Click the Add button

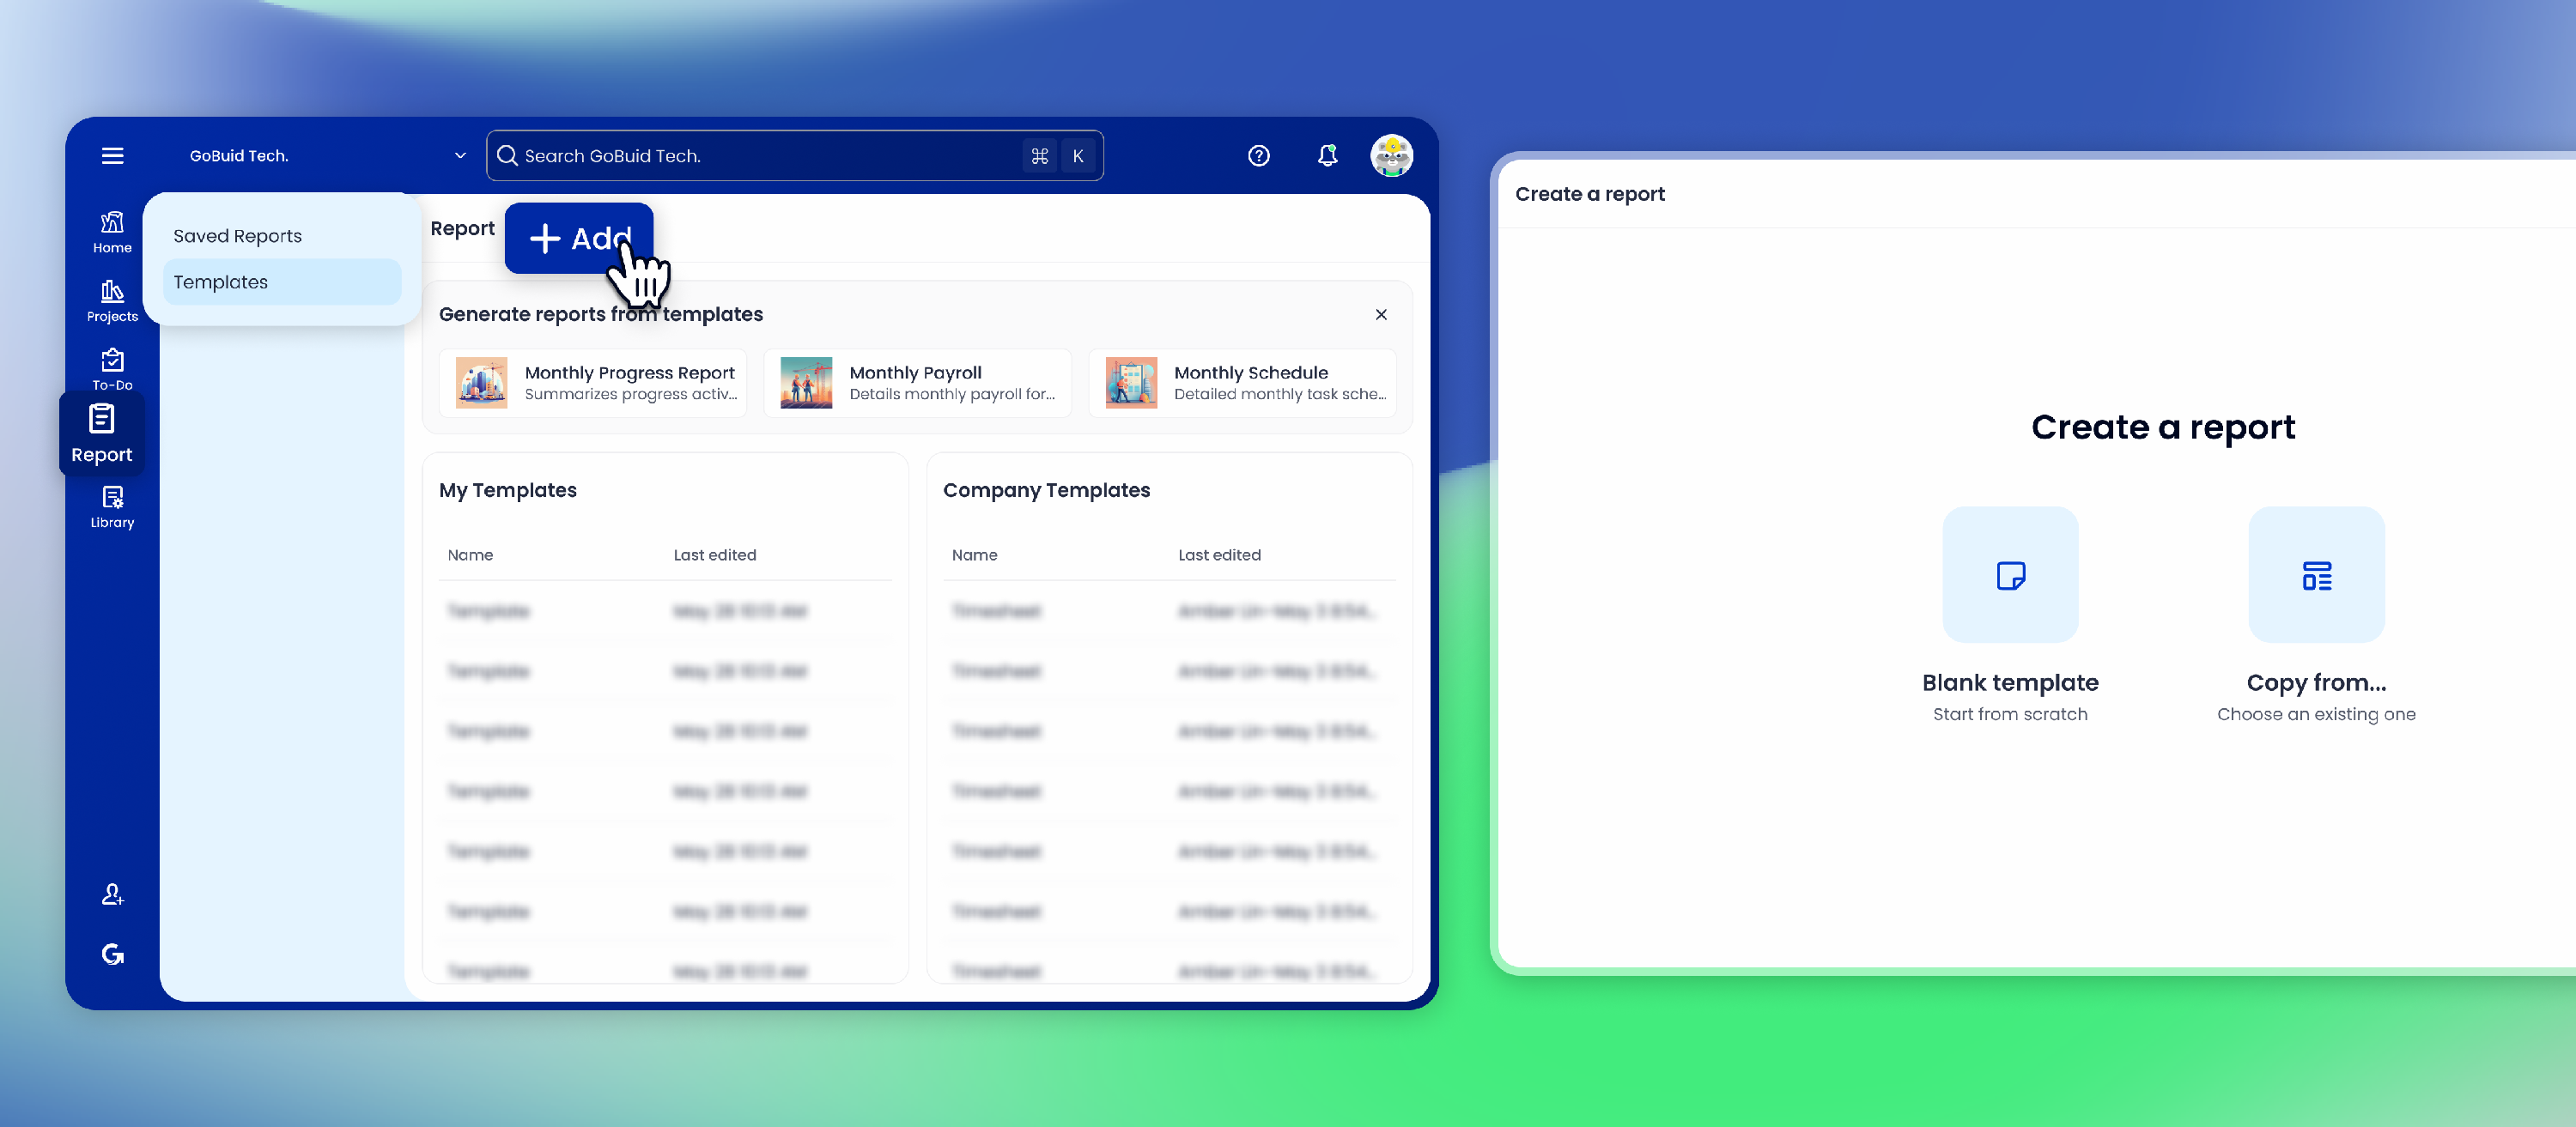(579, 238)
